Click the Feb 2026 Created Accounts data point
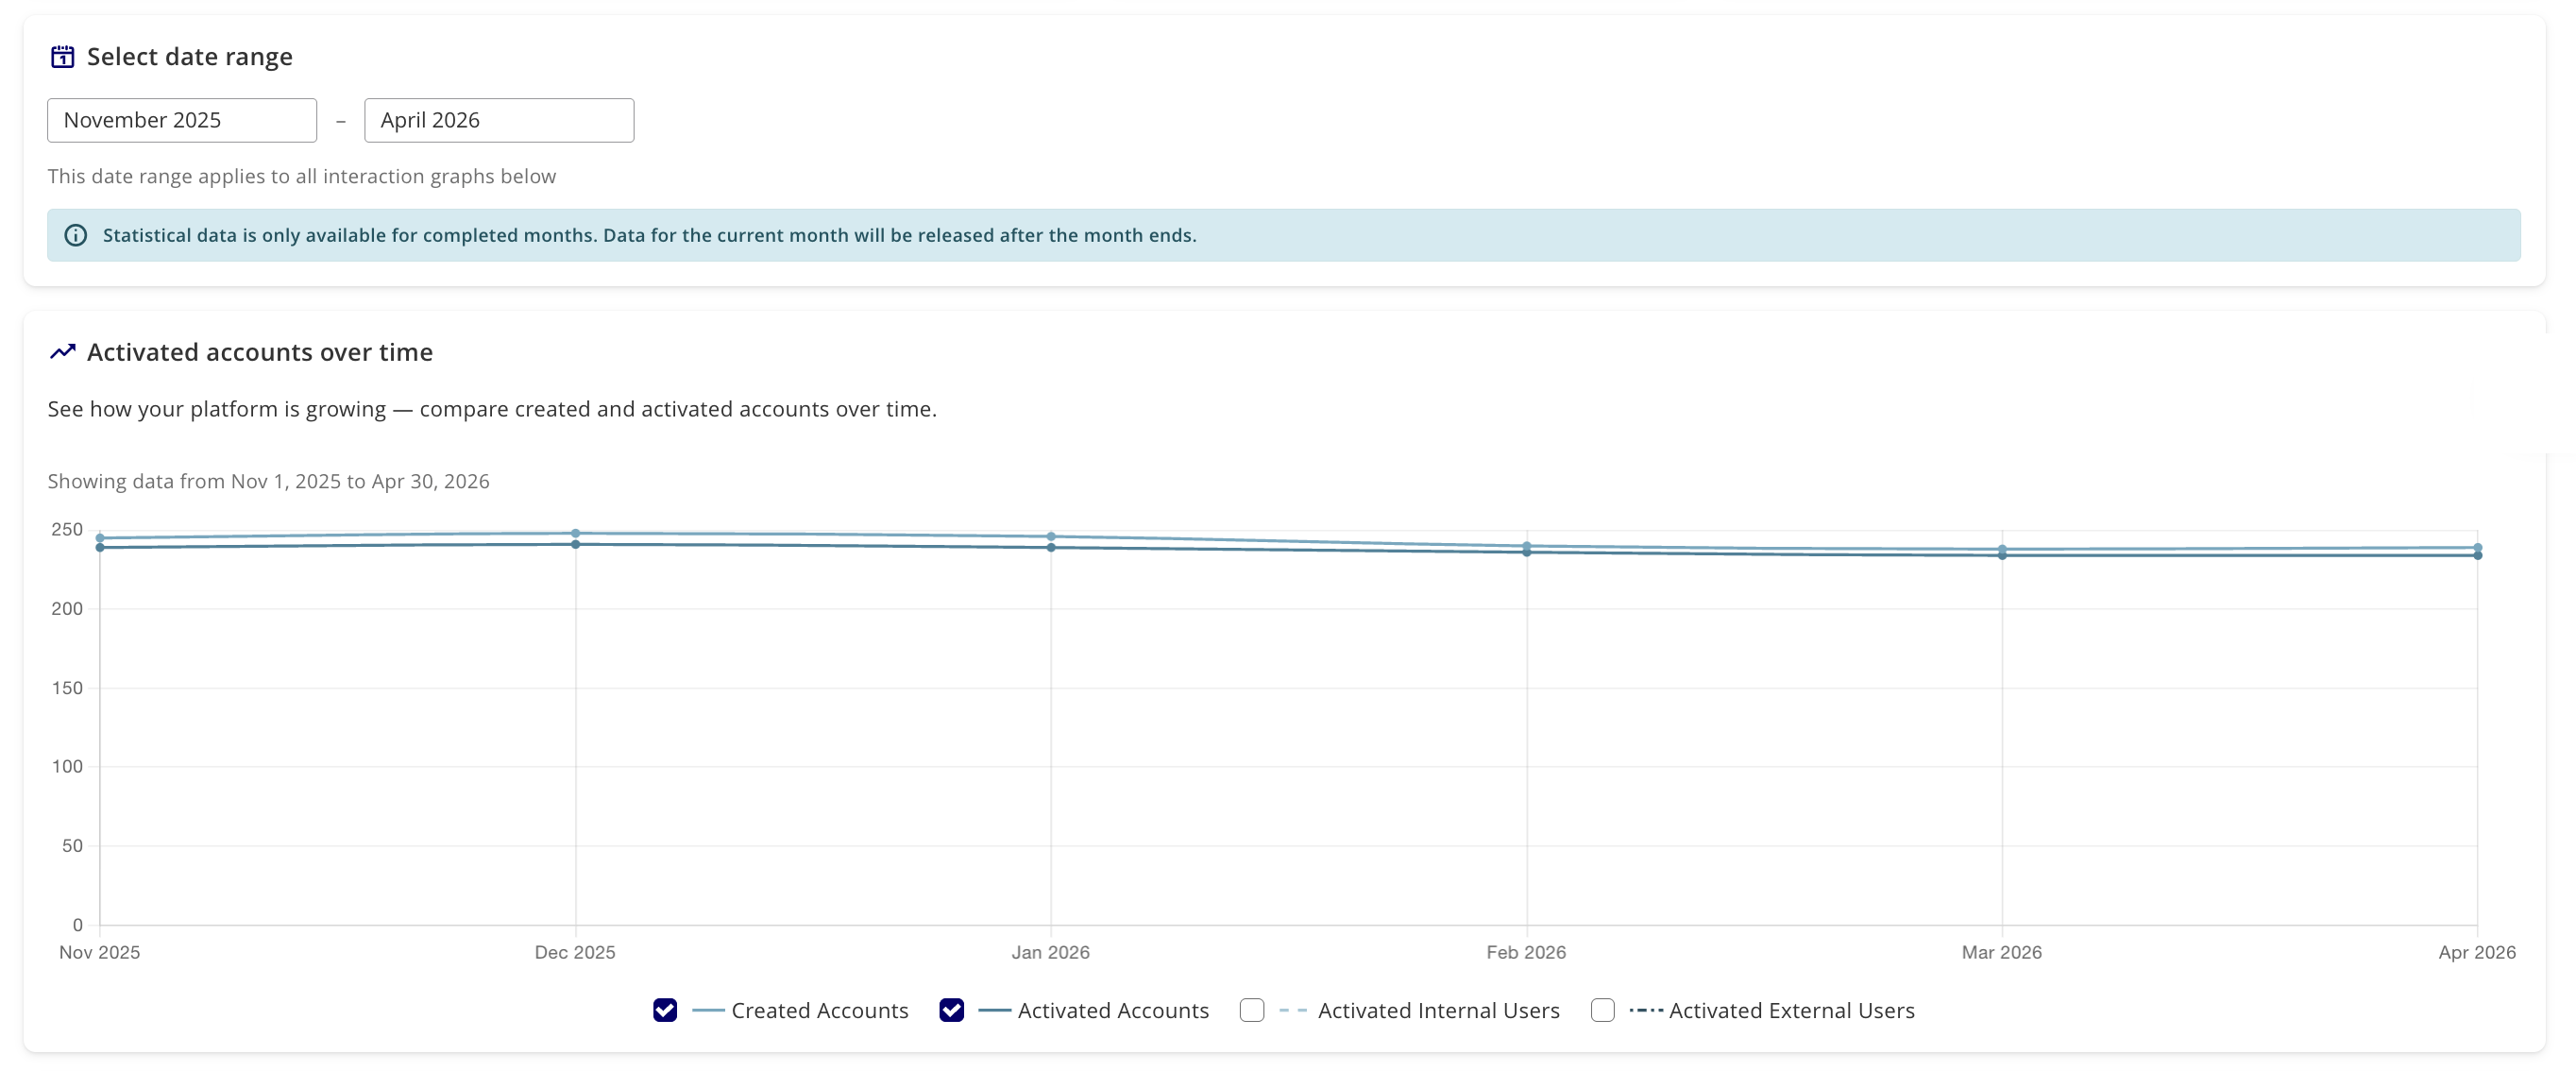 (x=1527, y=547)
